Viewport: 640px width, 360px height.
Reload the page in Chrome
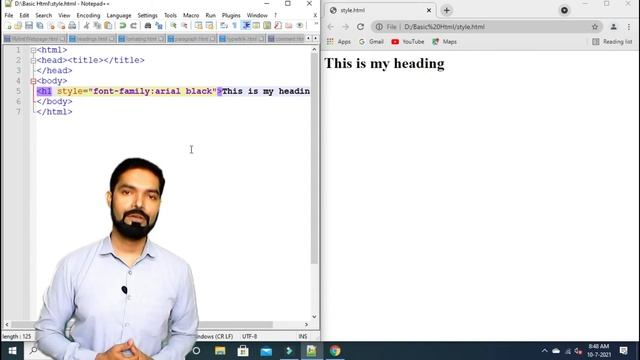point(360,27)
